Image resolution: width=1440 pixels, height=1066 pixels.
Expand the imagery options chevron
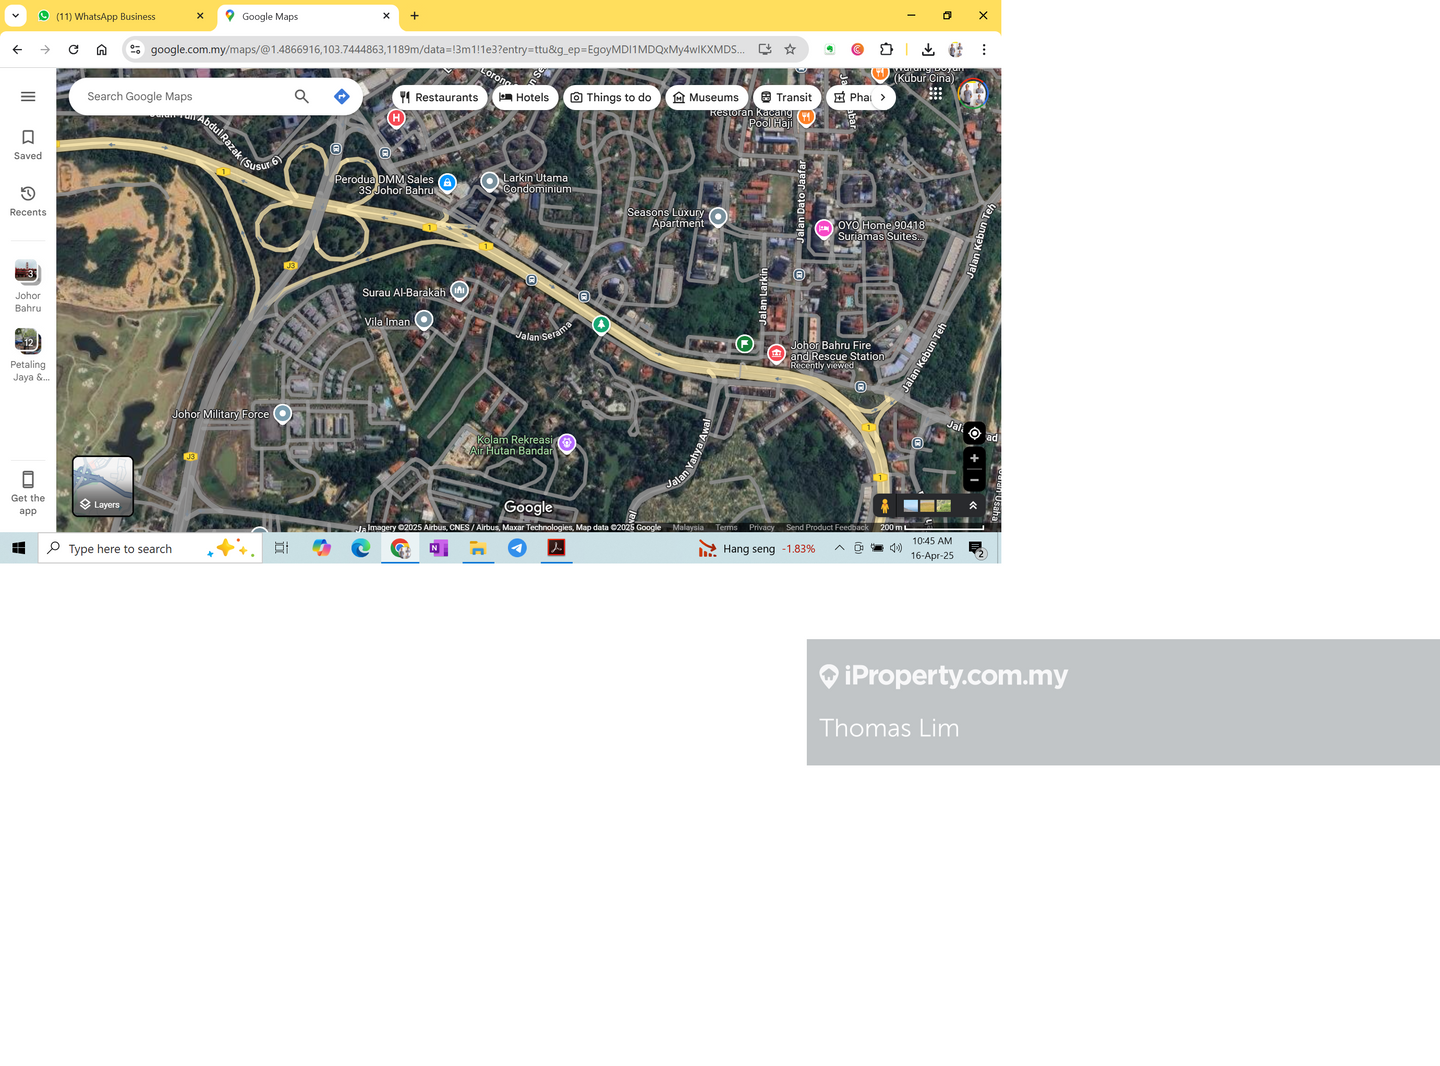pyautogui.click(x=973, y=506)
